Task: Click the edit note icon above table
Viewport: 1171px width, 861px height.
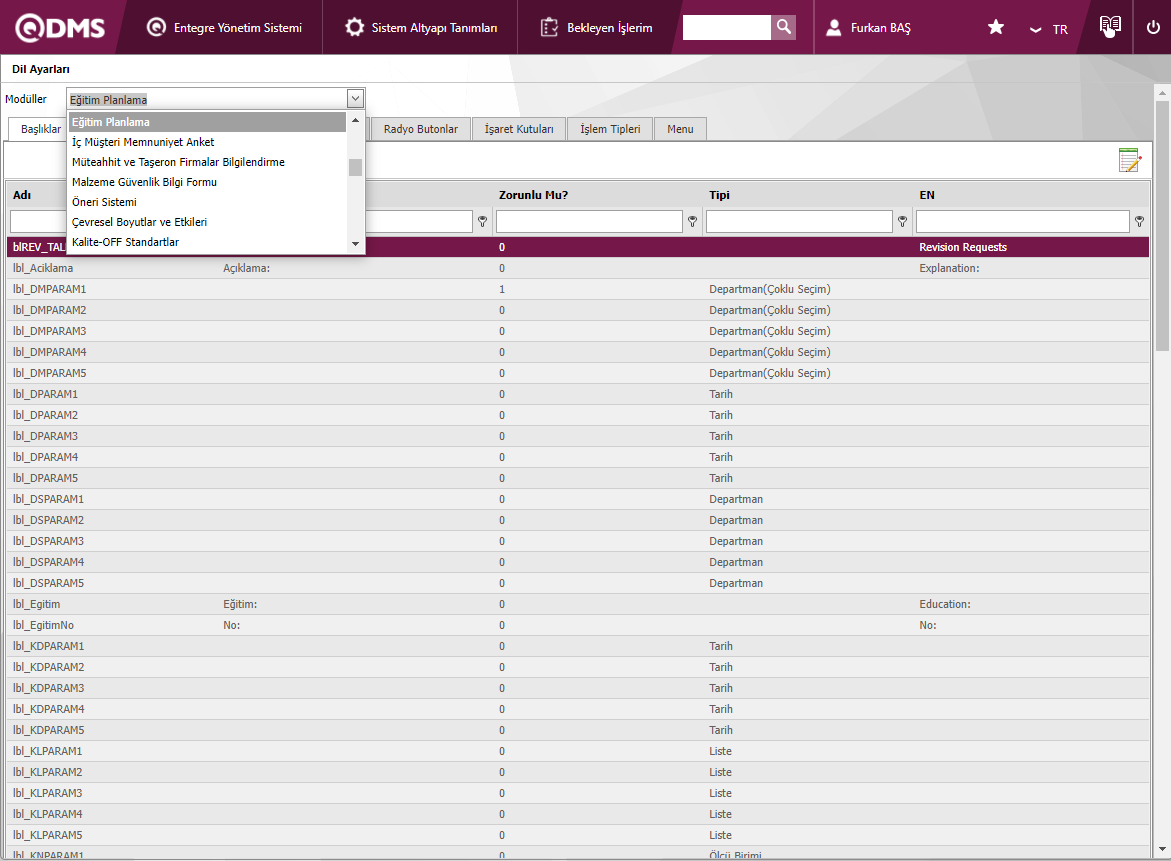Action: tap(1129, 160)
